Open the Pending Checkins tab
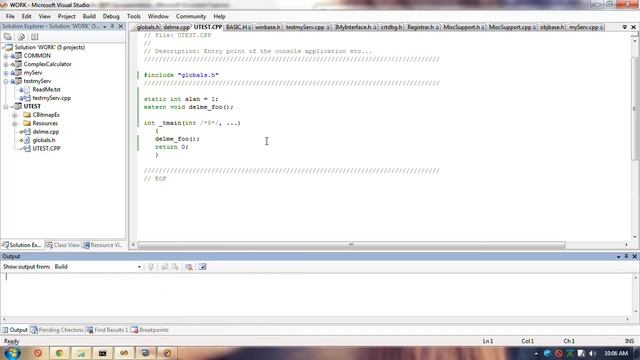Screen dimensions: 640x360 [x=57, y=330]
